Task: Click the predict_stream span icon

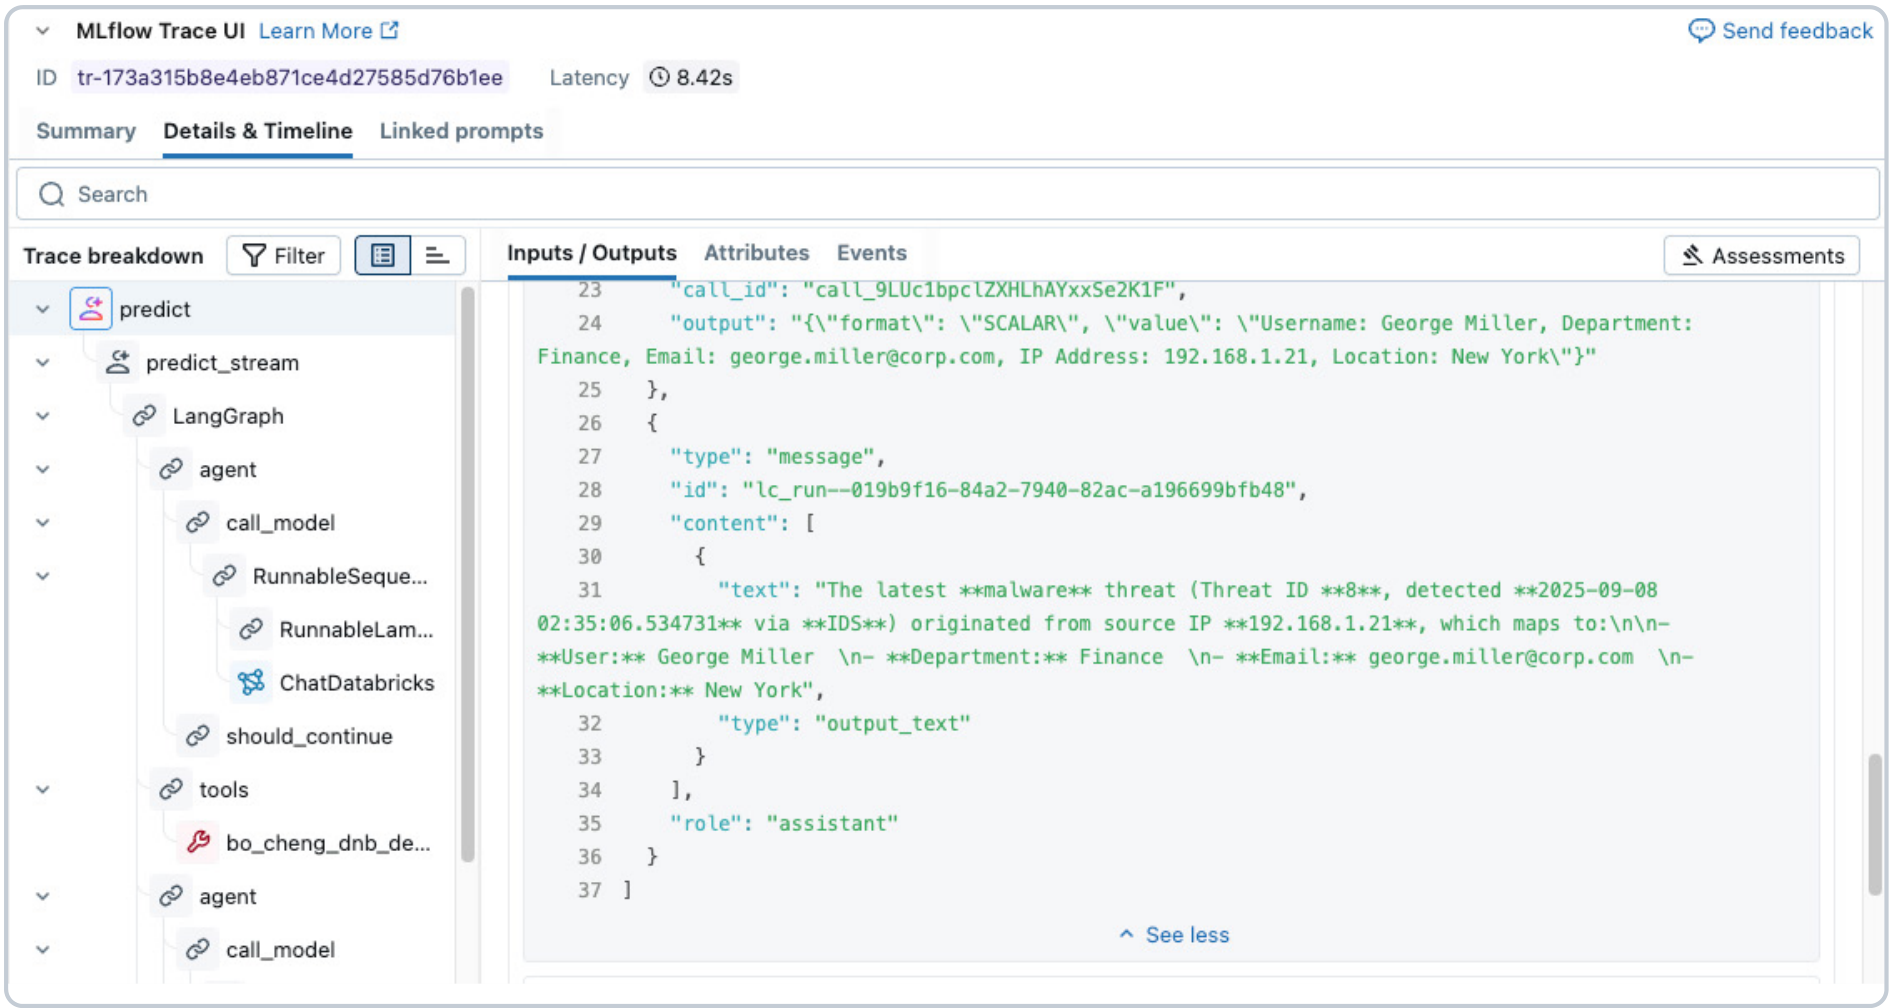Action: point(117,362)
